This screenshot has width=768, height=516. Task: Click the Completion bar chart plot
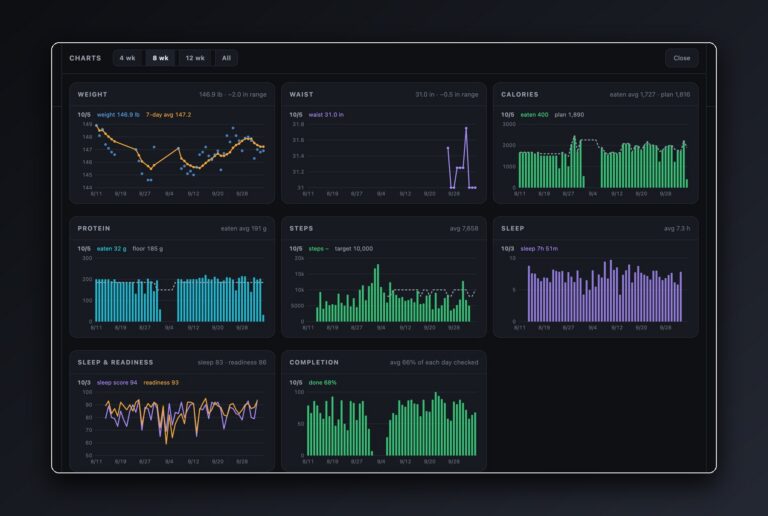392,423
